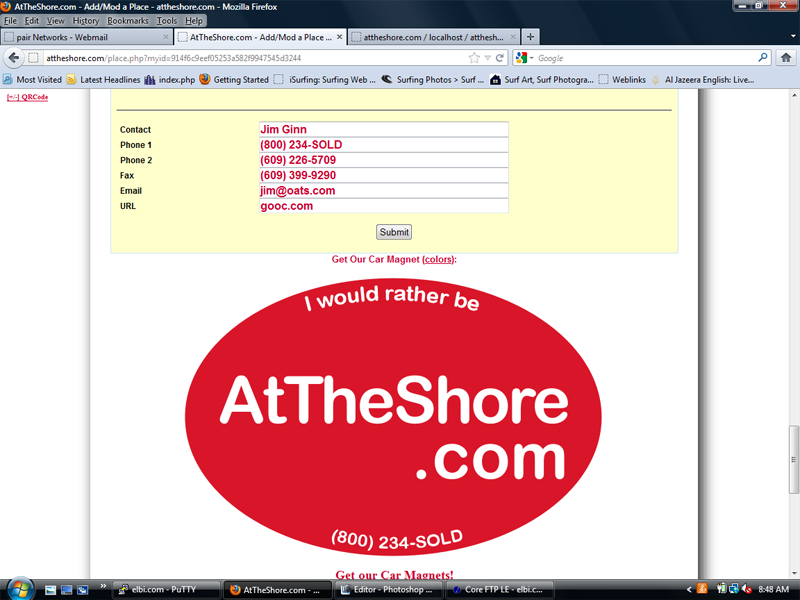Switch to the elbi.com - PuTTY taskbar window
This screenshot has height=600, width=800.
pos(166,590)
